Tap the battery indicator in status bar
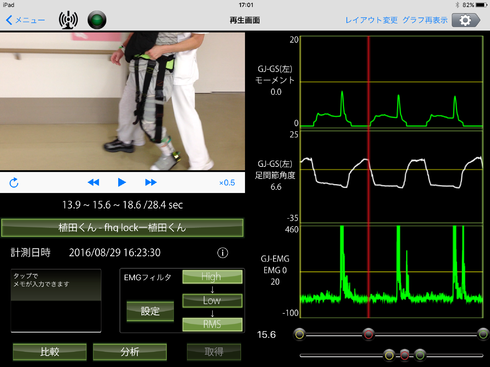The width and height of the screenshot is (490, 367). click(x=482, y=5)
